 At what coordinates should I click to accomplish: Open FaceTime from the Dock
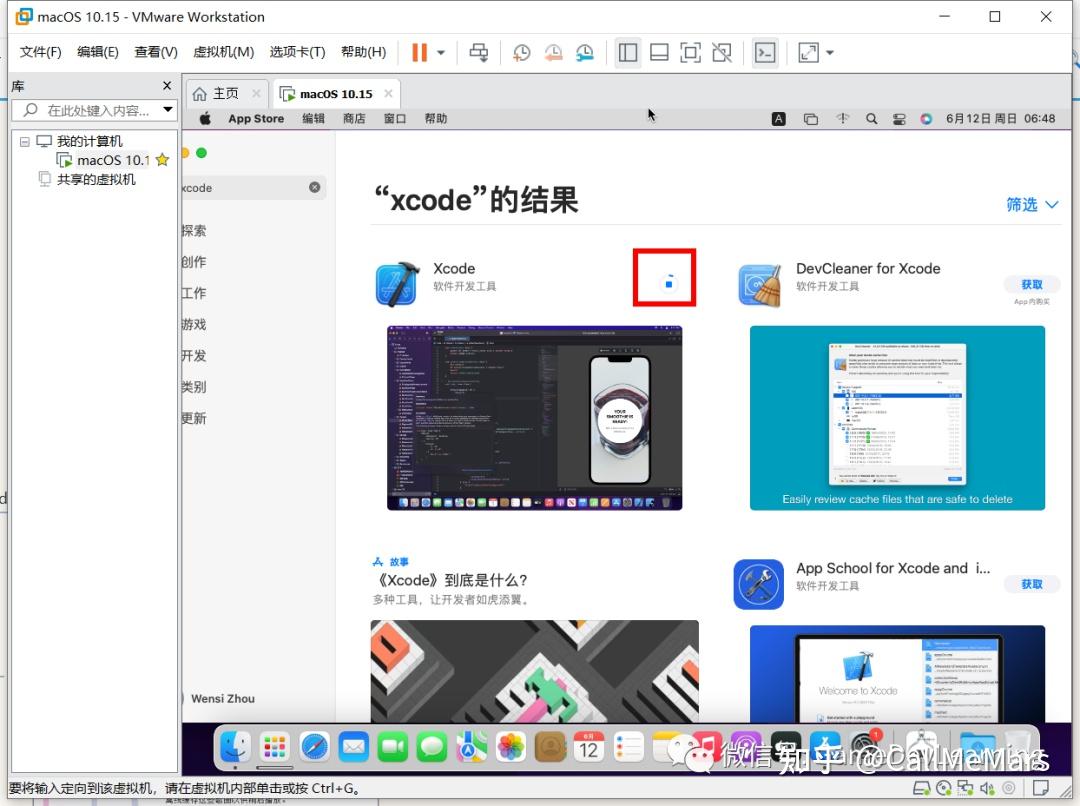point(393,747)
